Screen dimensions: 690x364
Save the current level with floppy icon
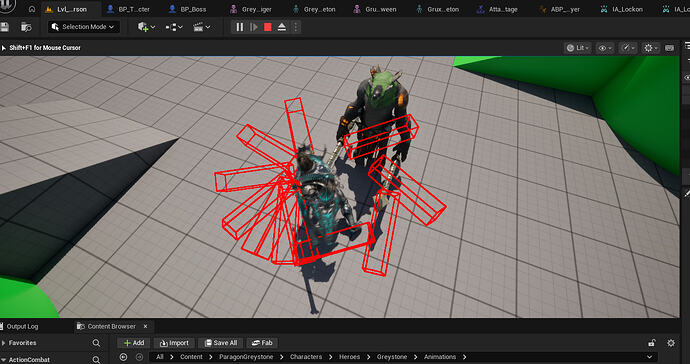(x=4, y=27)
